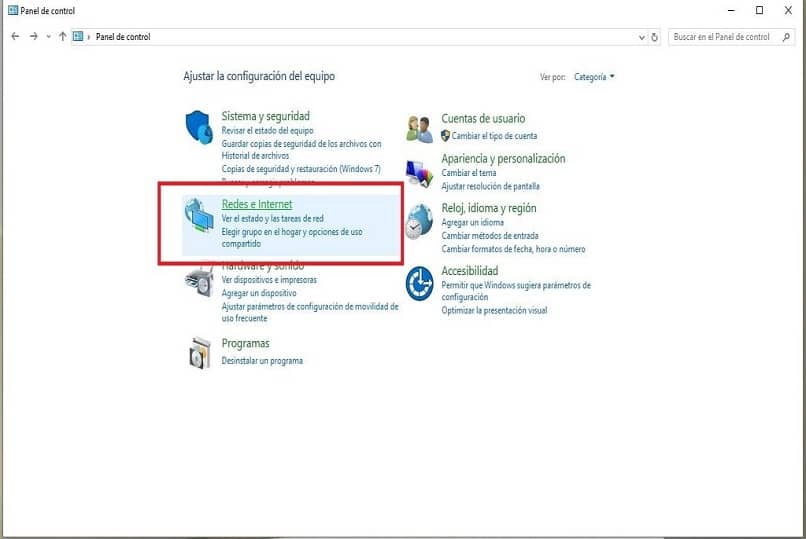806x539 pixels.
Task: Minimize the Panel de control window
Action: 731,10
